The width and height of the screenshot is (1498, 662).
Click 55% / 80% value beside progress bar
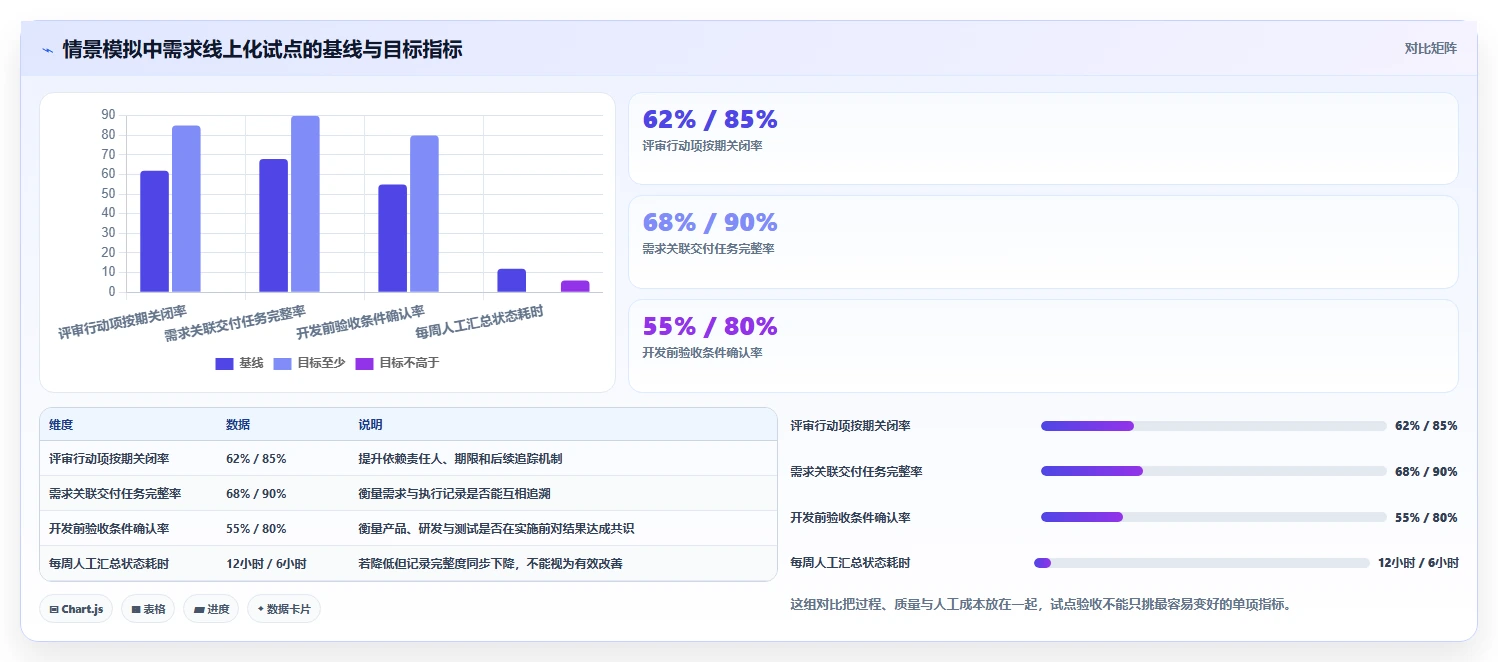click(x=1426, y=517)
